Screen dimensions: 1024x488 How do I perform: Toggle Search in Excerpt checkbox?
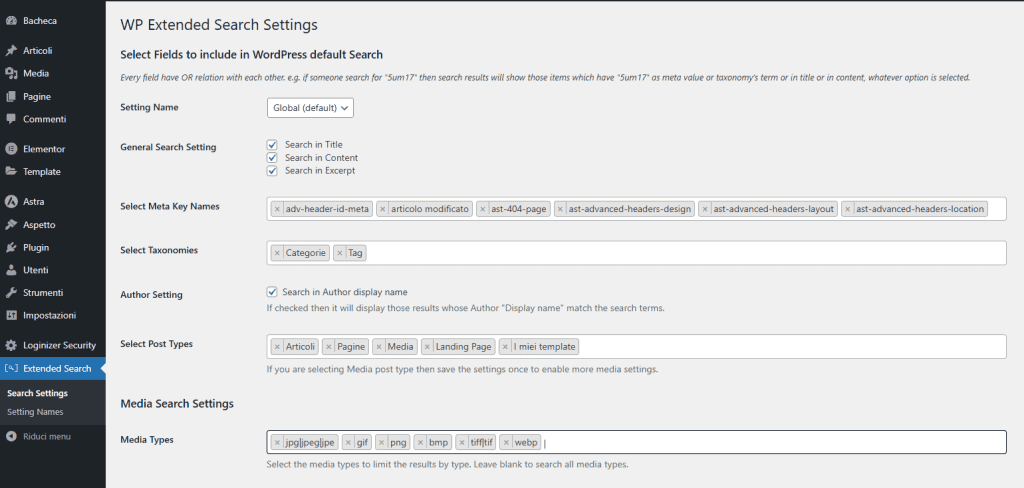[272, 171]
